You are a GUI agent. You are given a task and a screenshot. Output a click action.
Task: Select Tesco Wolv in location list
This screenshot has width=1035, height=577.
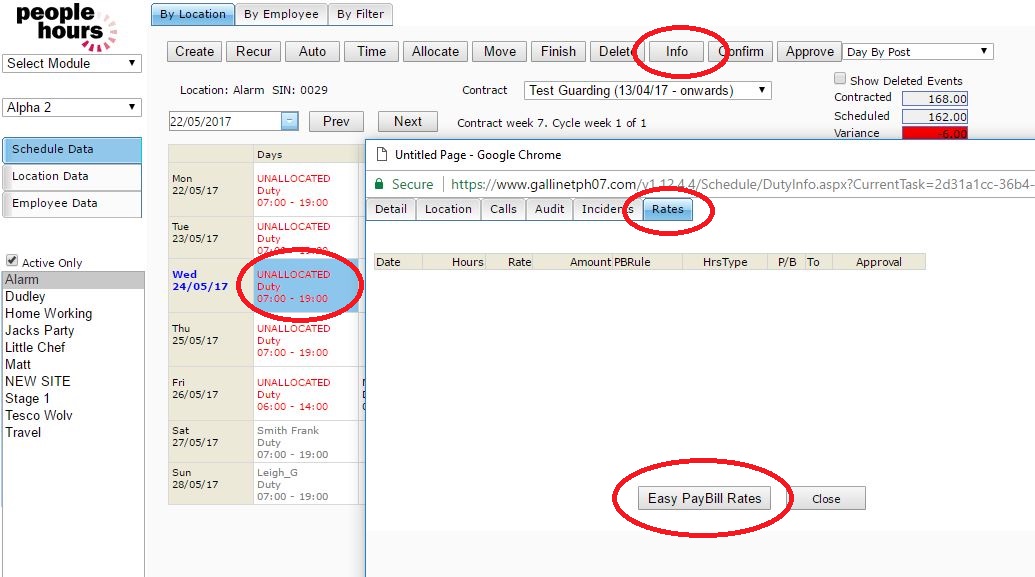coord(39,415)
